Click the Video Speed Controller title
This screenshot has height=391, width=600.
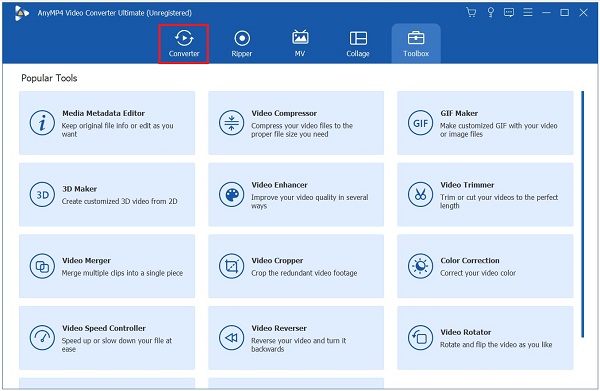point(104,328)
